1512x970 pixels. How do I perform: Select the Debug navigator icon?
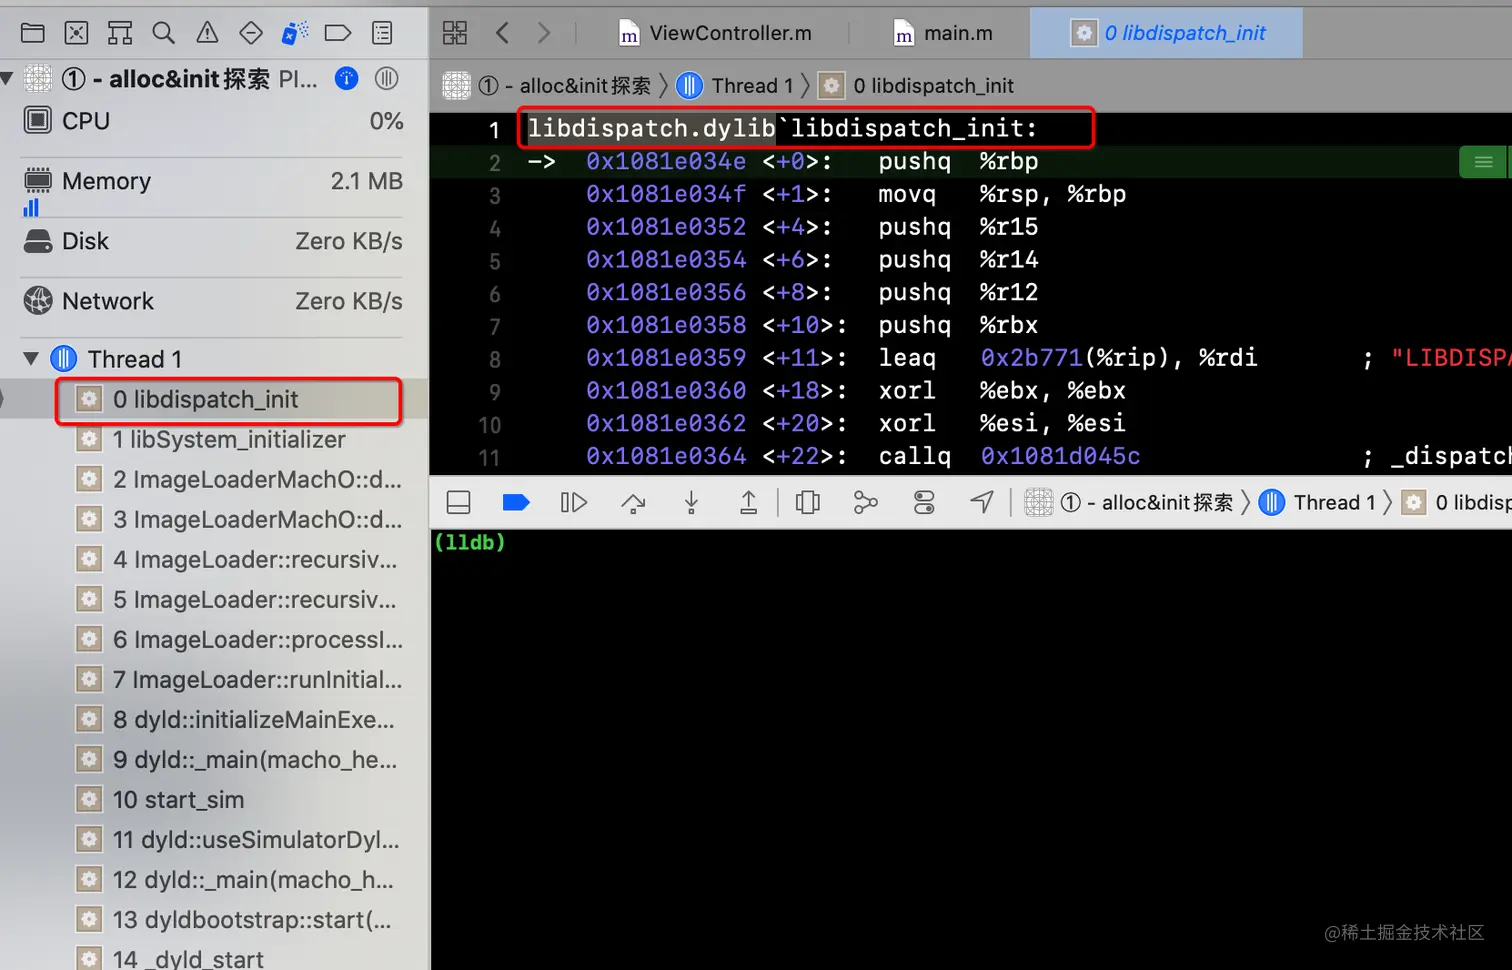pos(294,33)
